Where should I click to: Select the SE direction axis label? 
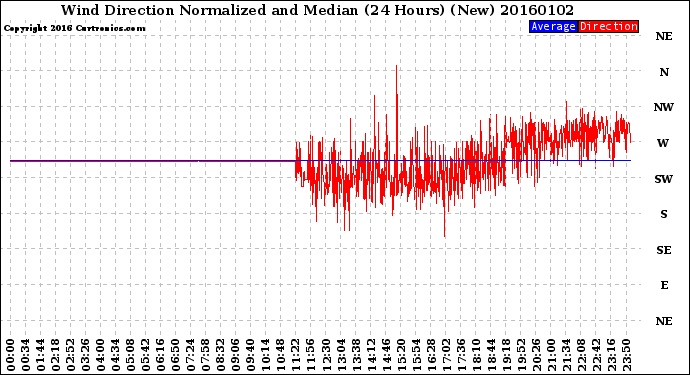click(664, 250)
